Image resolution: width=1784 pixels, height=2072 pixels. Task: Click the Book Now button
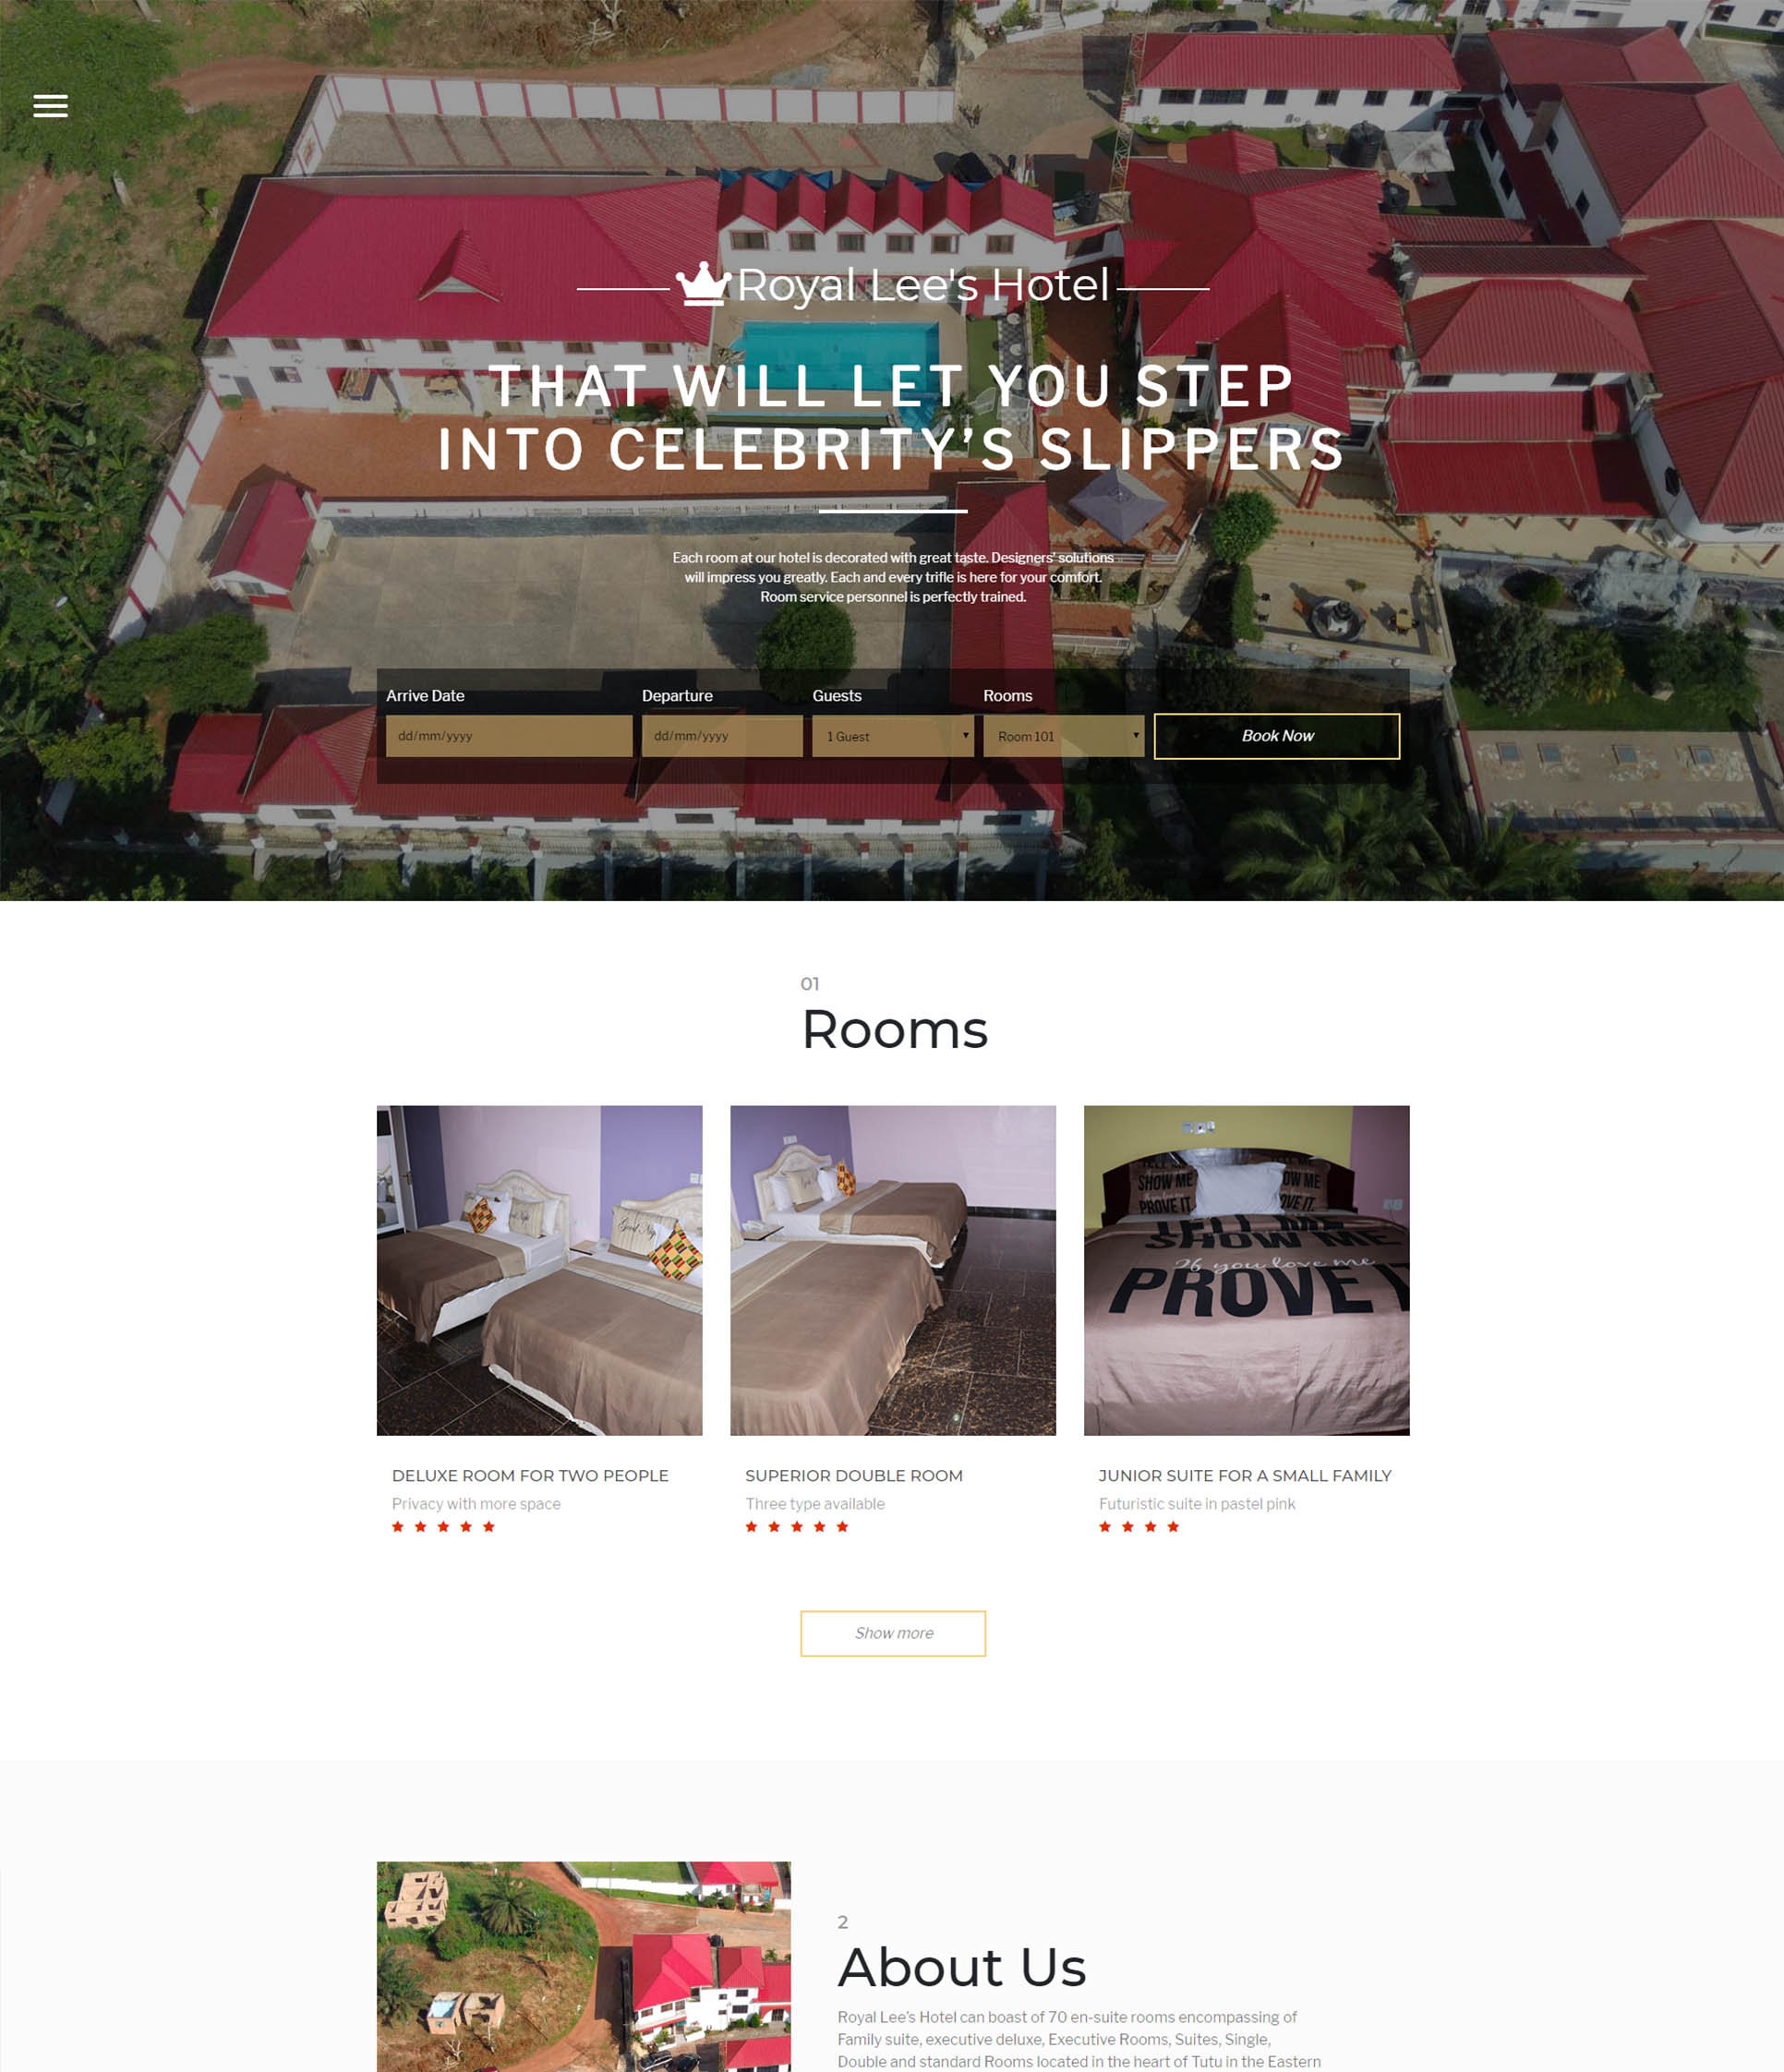[1277, 736]
